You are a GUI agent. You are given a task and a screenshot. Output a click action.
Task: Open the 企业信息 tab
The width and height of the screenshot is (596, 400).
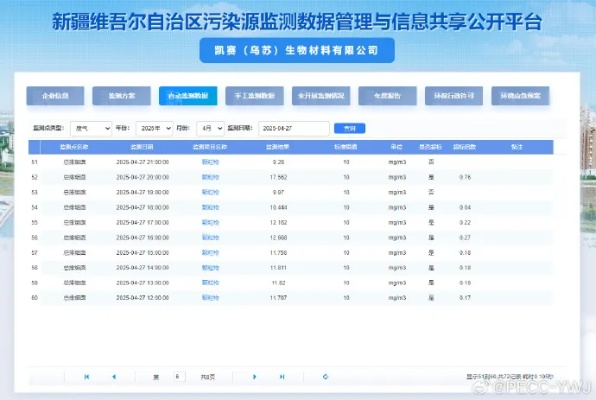pyautogui.click(x=55, y=96)
